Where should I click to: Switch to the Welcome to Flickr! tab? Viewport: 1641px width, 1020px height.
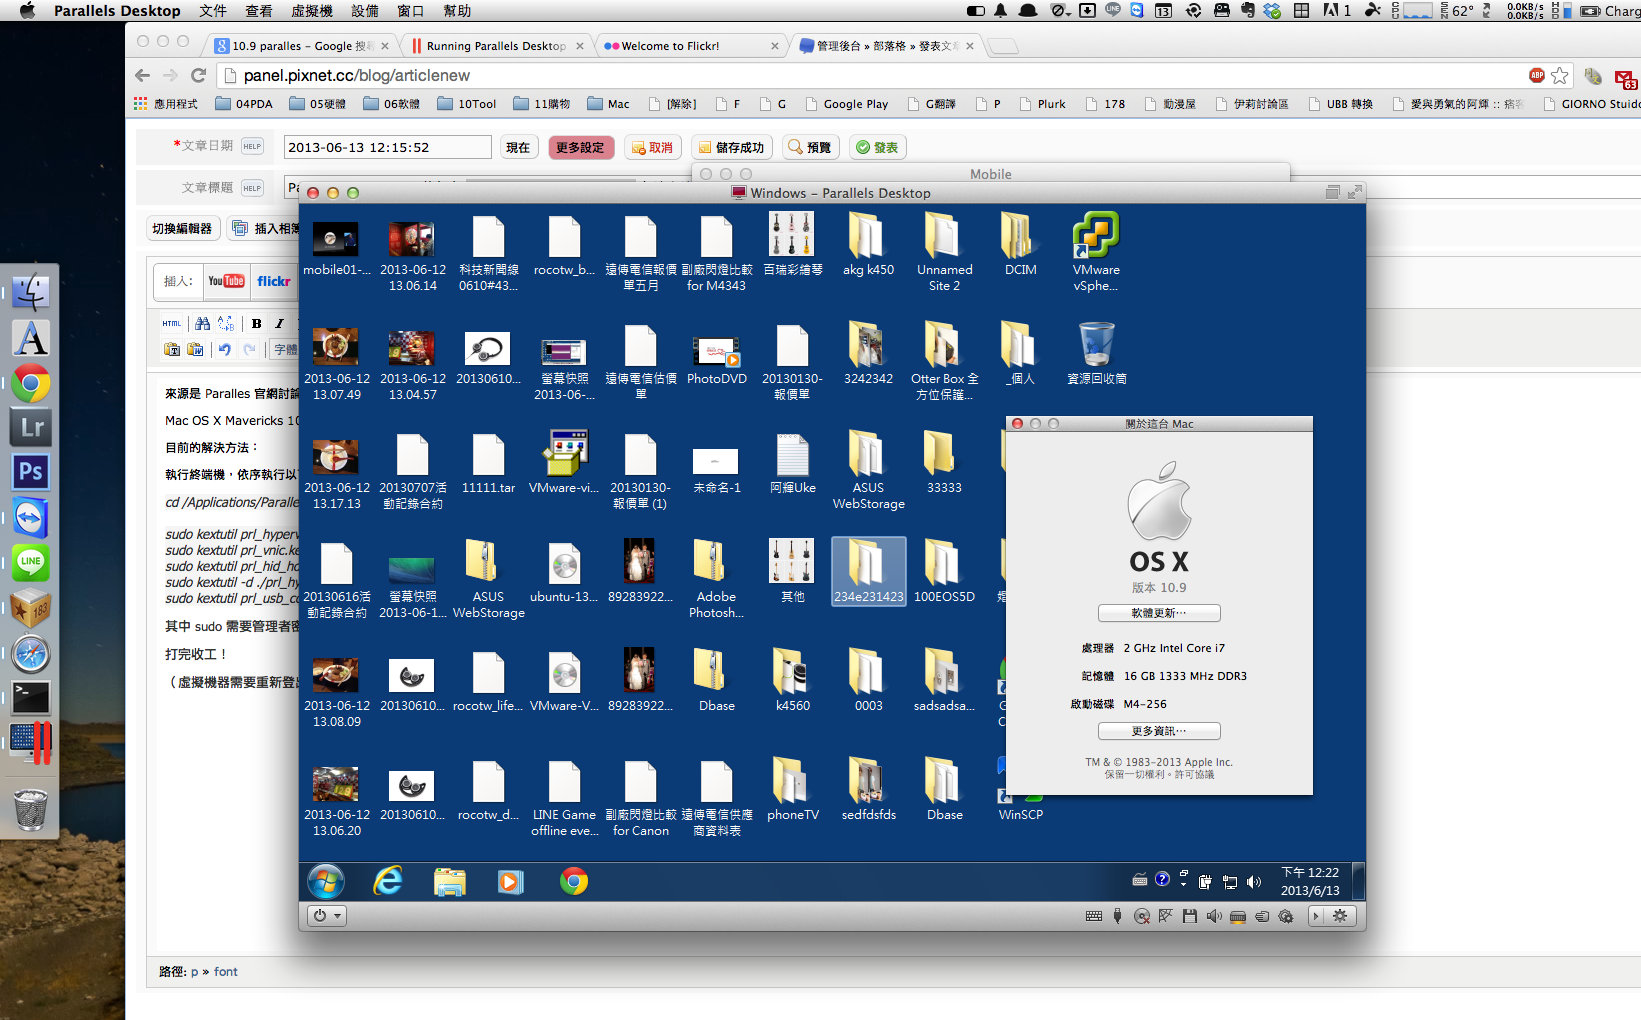point(692,46)
